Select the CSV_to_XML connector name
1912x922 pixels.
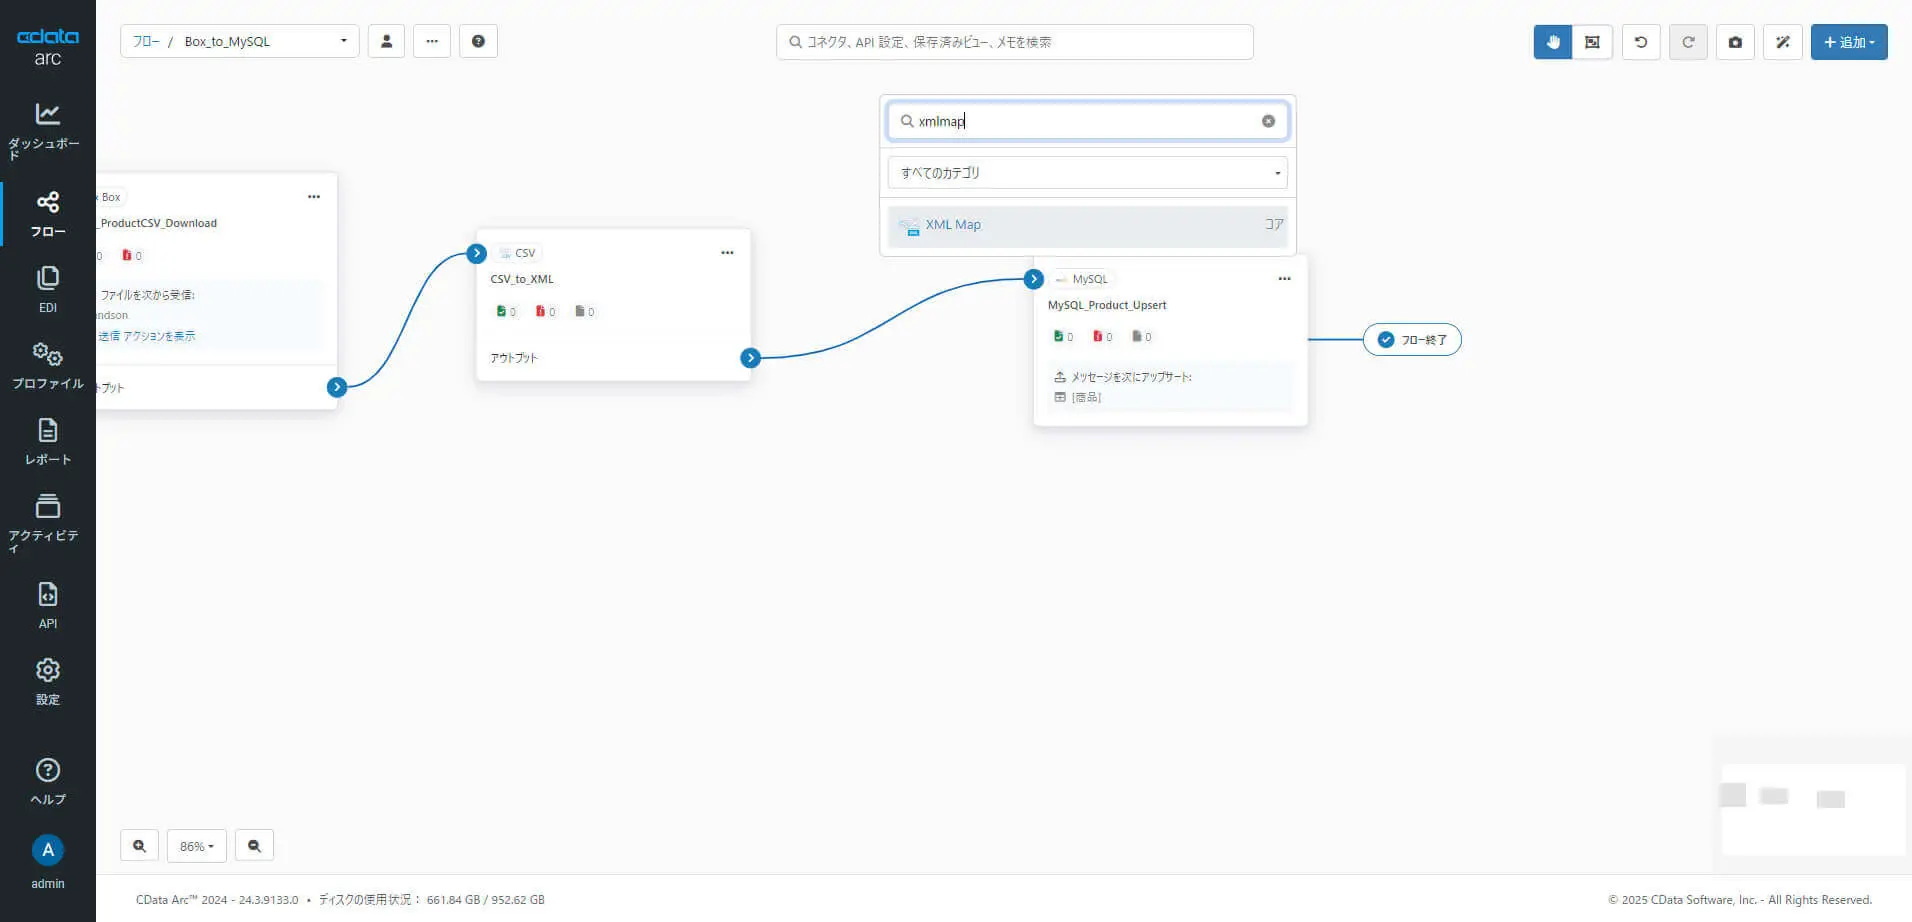522,279
